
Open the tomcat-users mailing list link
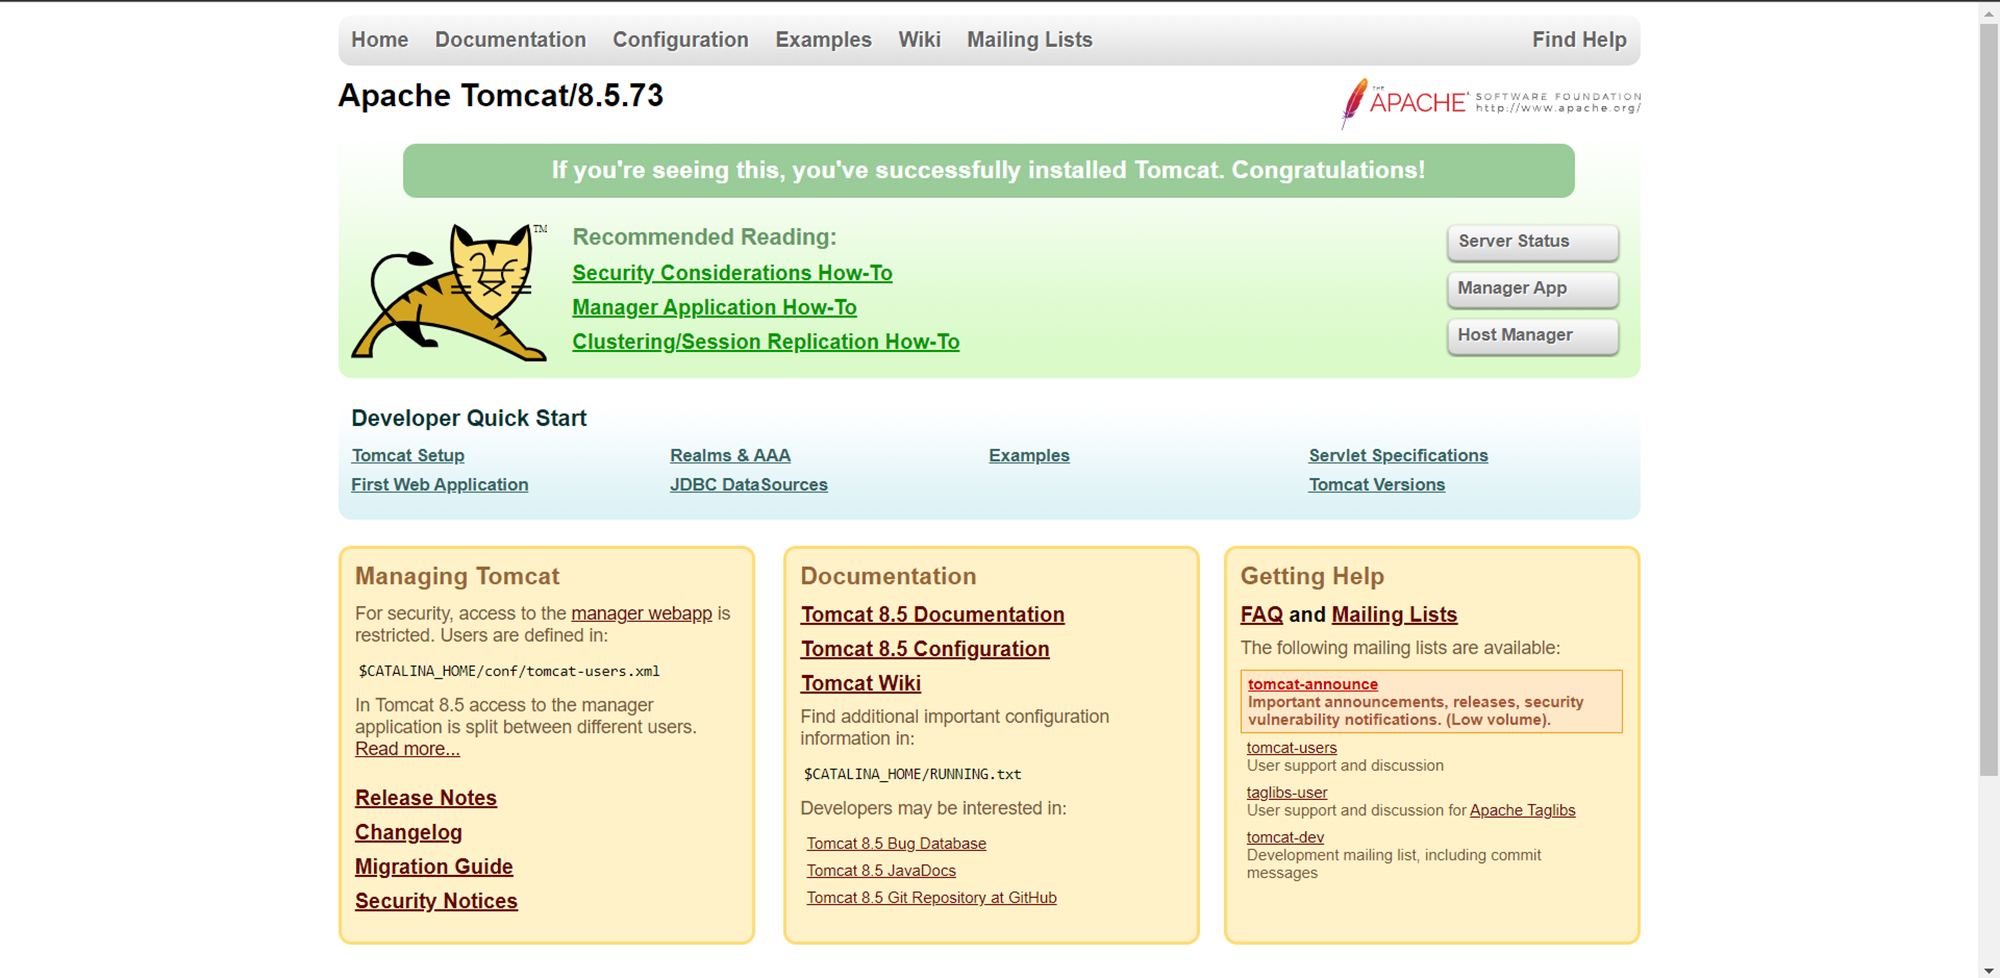1291,748
